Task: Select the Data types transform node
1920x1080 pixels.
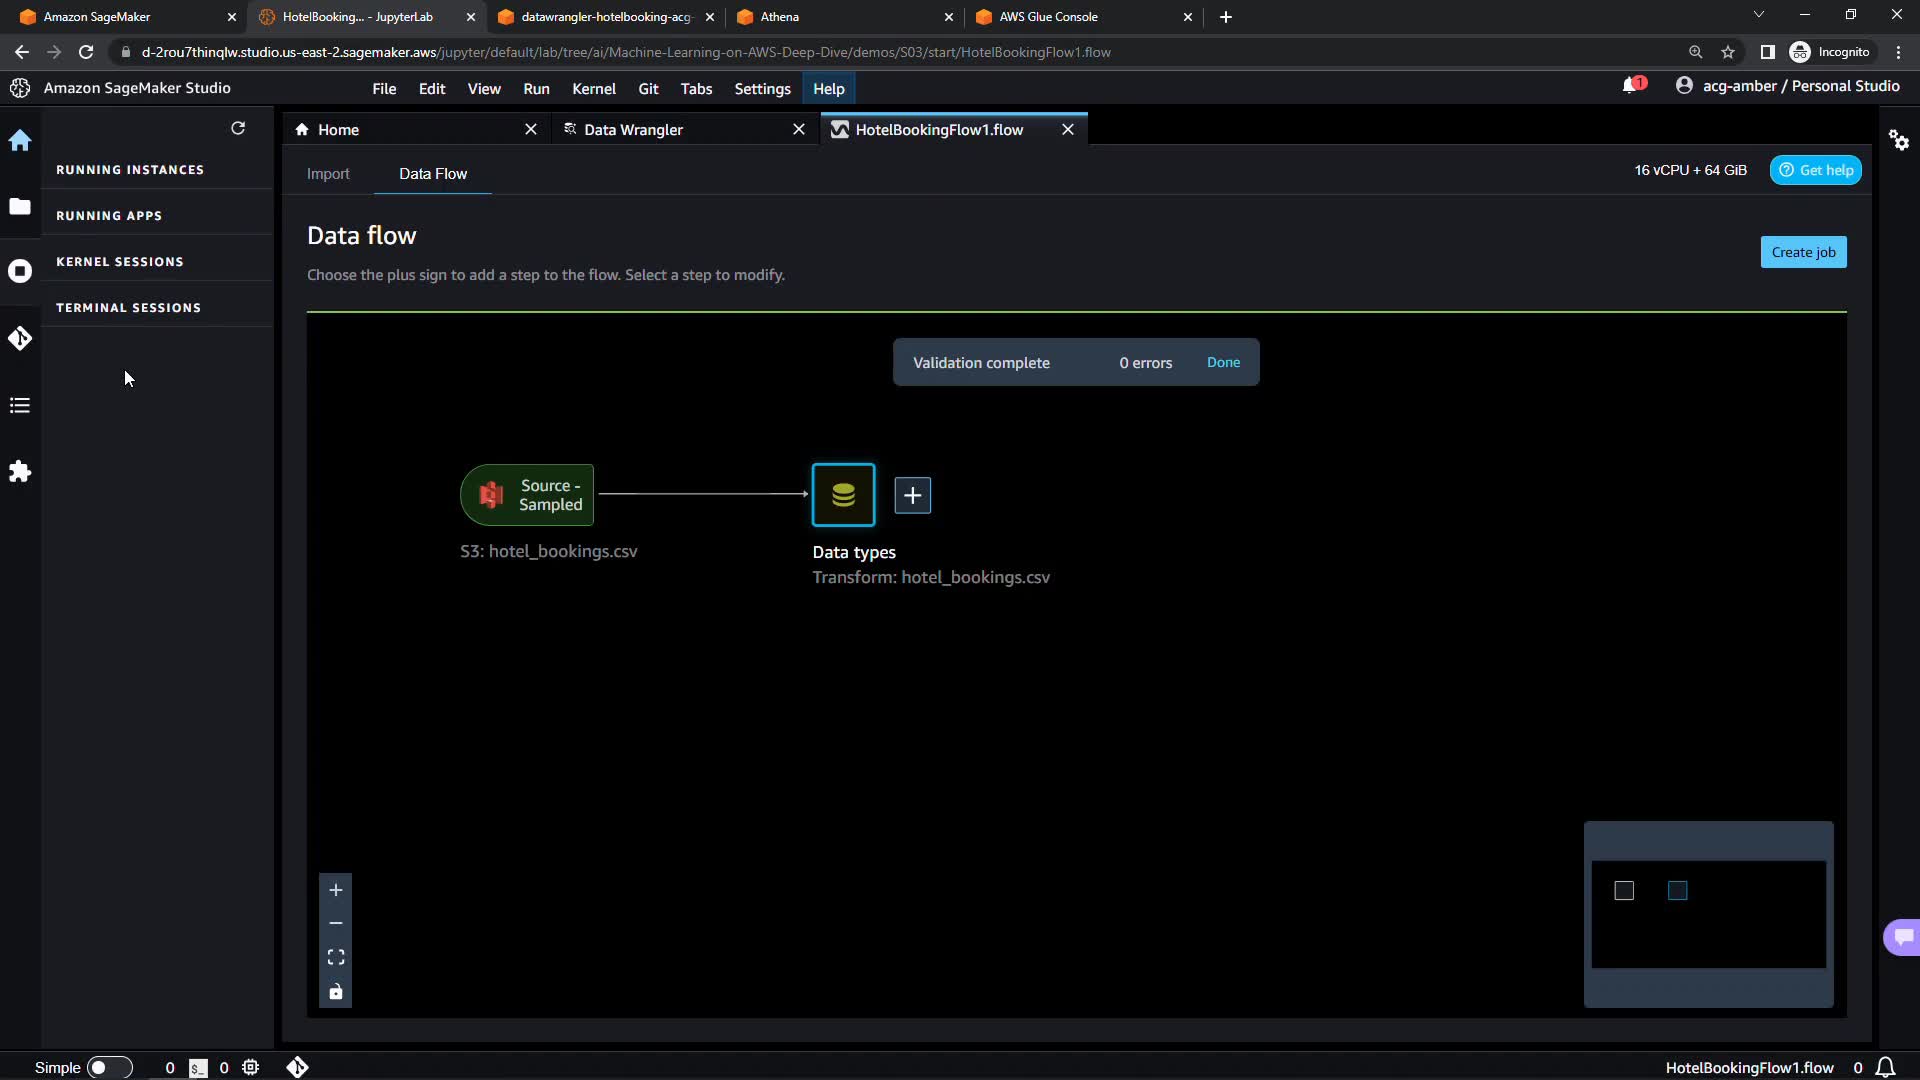Action: [843, 495]
